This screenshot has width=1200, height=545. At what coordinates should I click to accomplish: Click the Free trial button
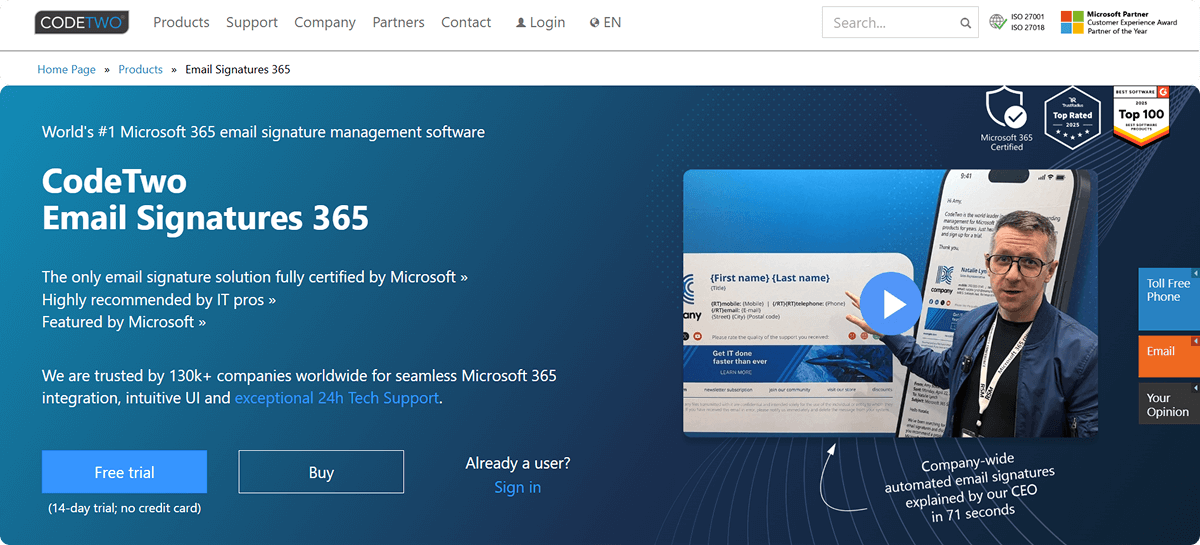124,472
